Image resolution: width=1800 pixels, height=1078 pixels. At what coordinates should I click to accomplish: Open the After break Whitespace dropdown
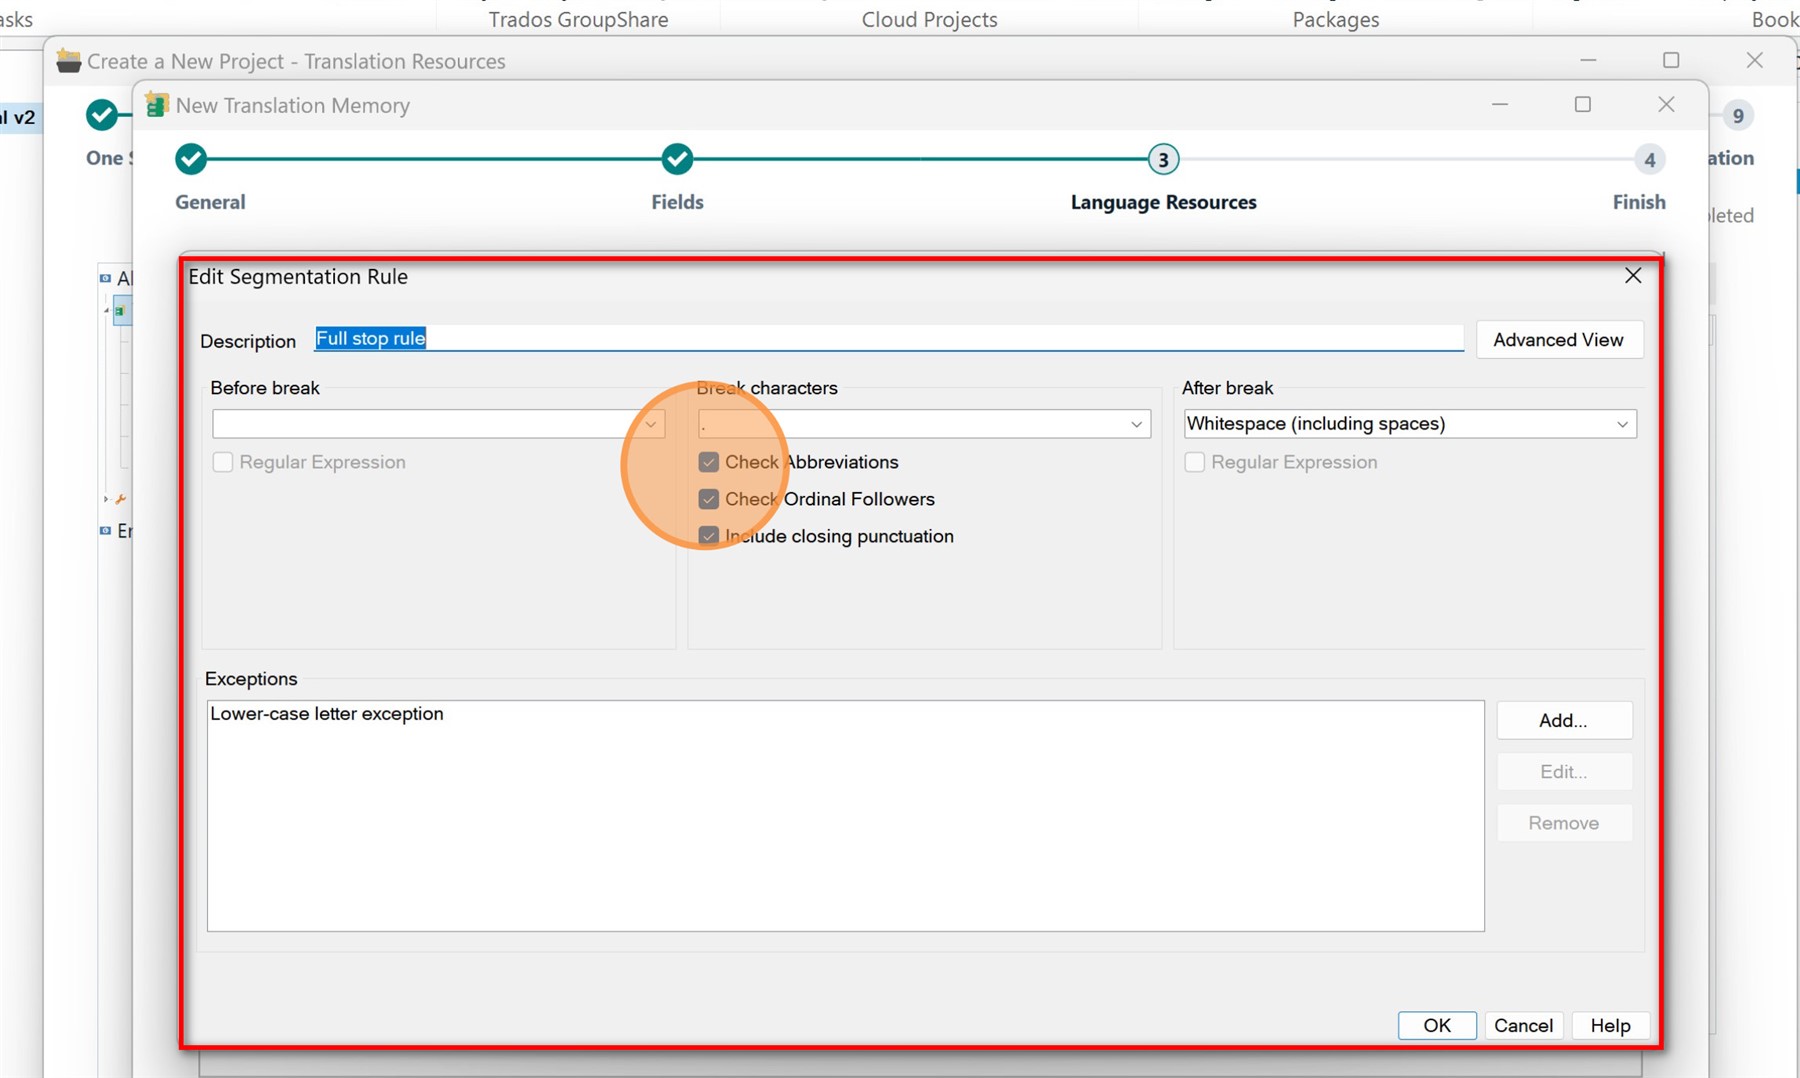click(1622, 424)
